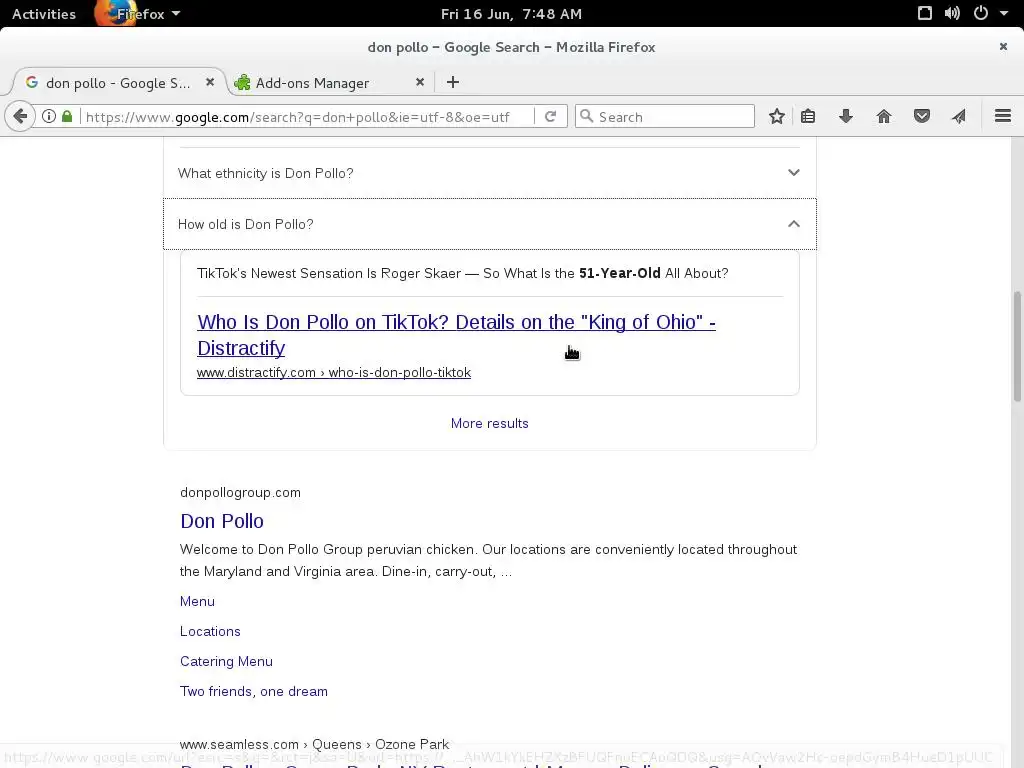Open the Catering Menu sitelink
The height and width of the screenshot is (768, 1024).
coord(227,662)
